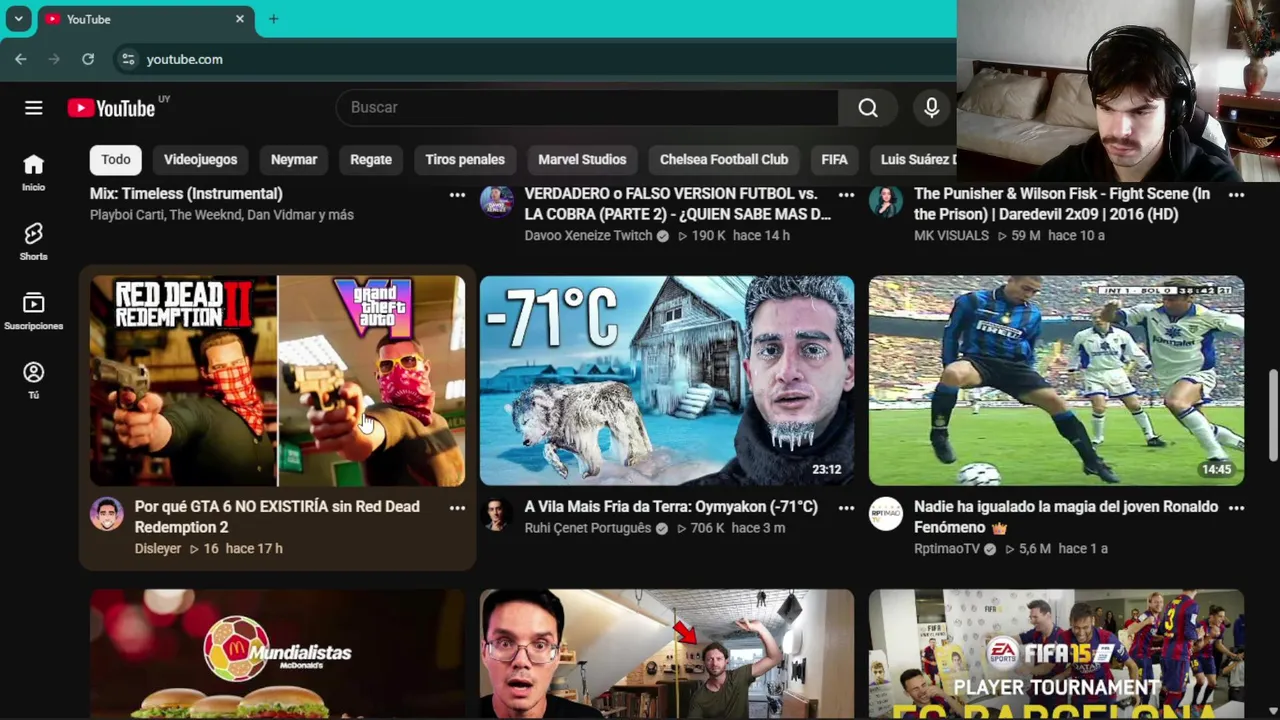The height and width of the screenshot is (720, 1280).
Task: Open Davoo Xeneize channel avatar
Action: (496, 201)
